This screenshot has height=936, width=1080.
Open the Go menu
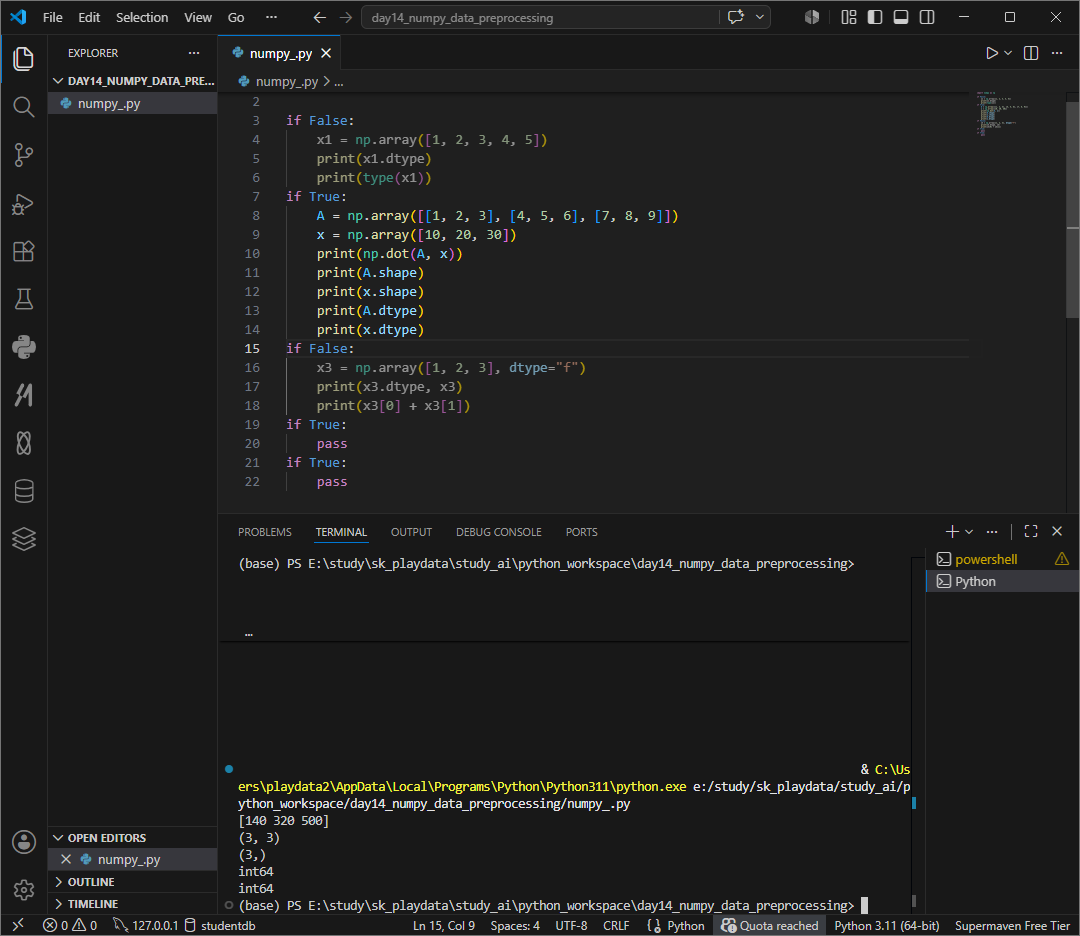click(x=236, y=17)
